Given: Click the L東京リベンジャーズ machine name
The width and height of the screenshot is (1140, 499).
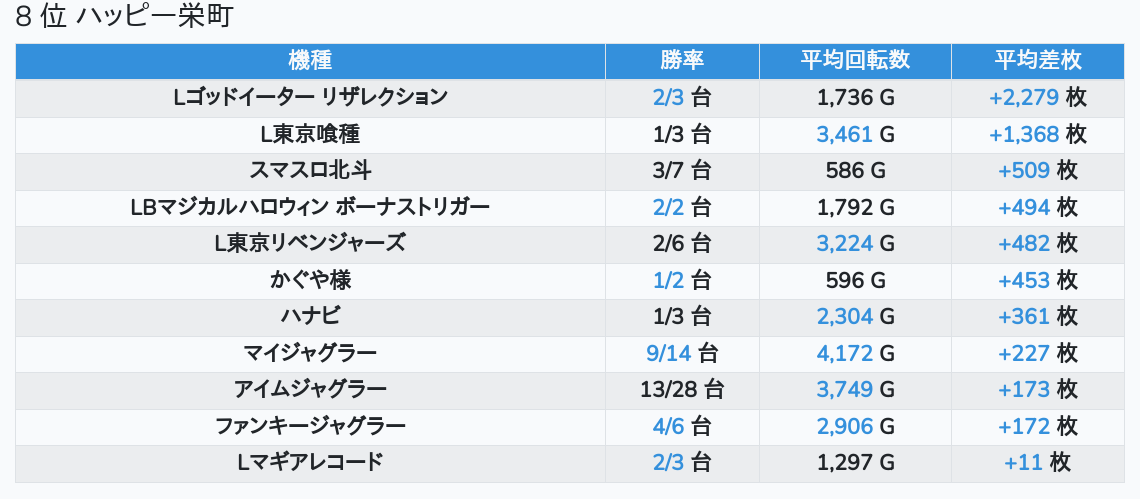Looking at the screenshot, I should pyautogui.click(x=310, y=243).
